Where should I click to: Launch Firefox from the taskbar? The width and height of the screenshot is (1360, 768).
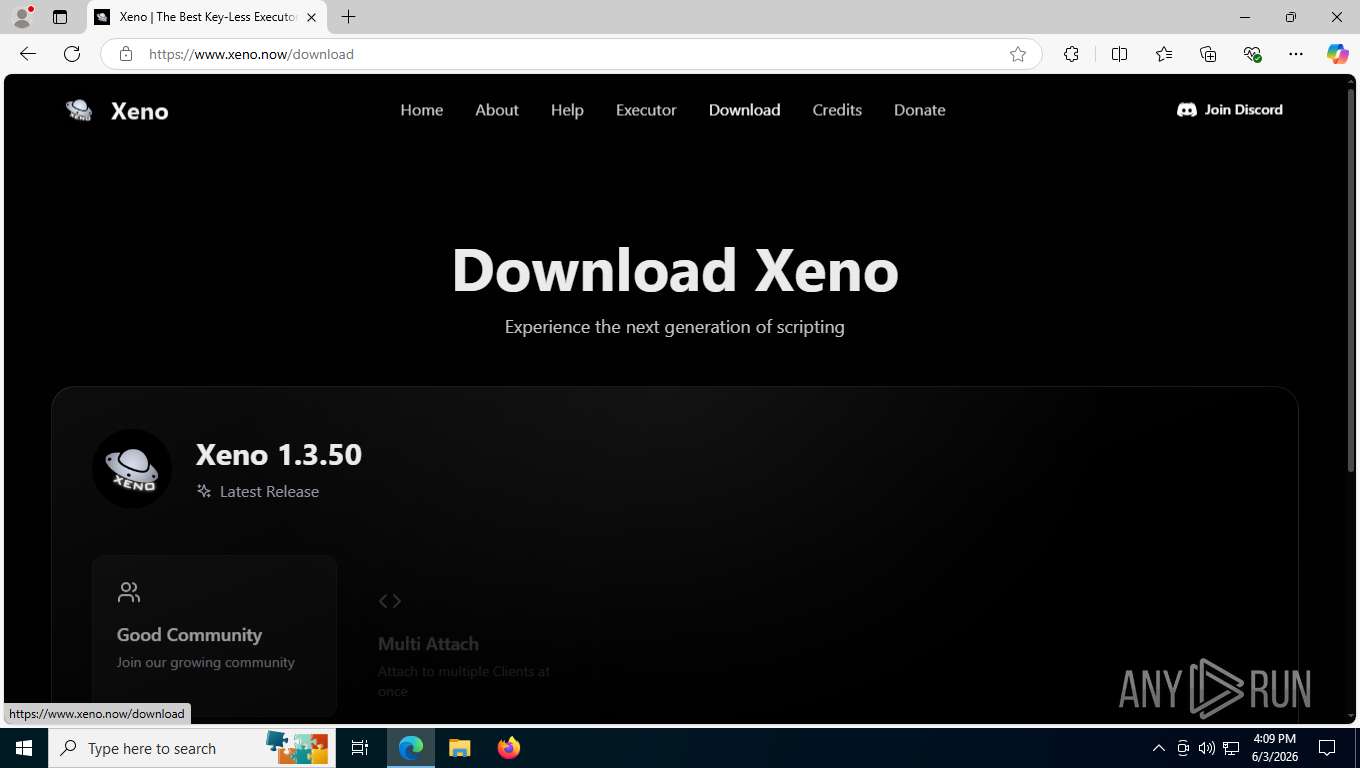coord(508,748)
